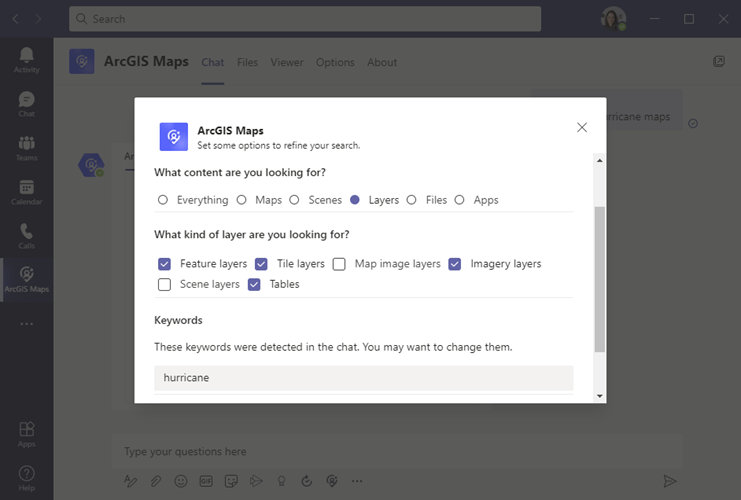Select the Maps radio button
The height and width of the screenshot is (500, 741).
241,200
